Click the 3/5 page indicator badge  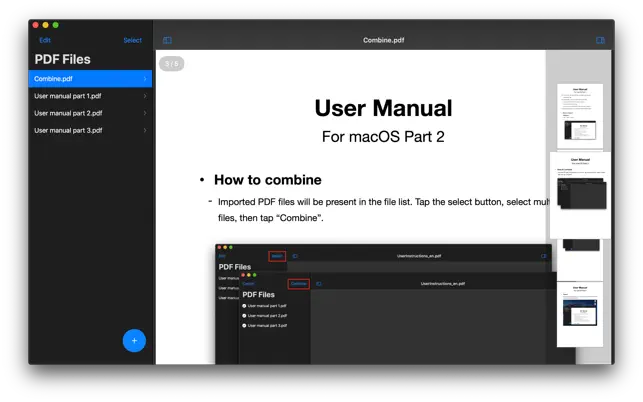pos(171,64)
